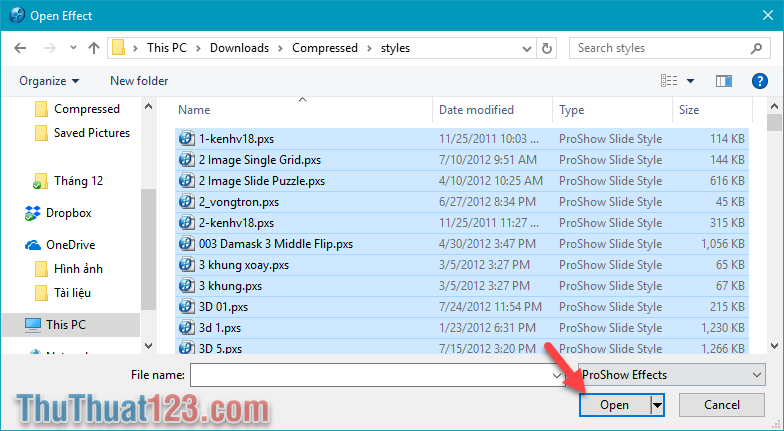Go forward using the forward arrow
The height and width of the screenshot is (431, 784).
coord(50,48)
